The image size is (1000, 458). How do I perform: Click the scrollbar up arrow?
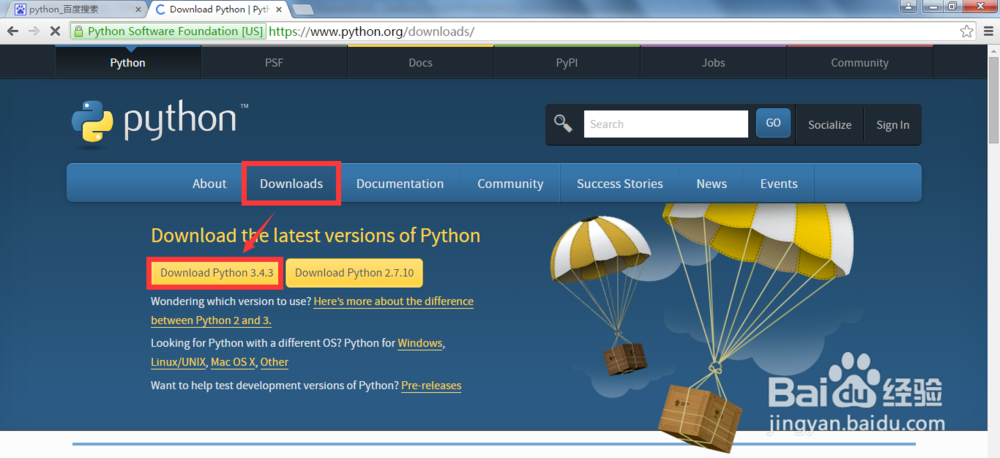point(994,50)
